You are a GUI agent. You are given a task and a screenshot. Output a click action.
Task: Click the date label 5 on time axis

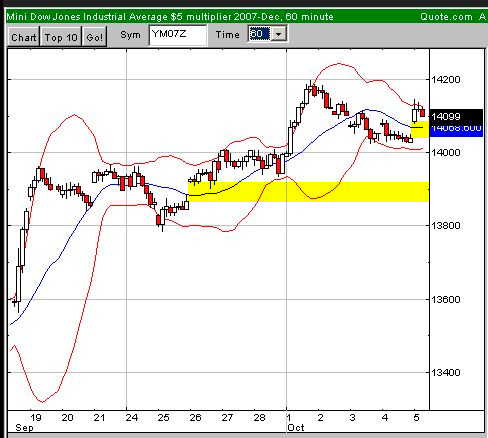416,418
